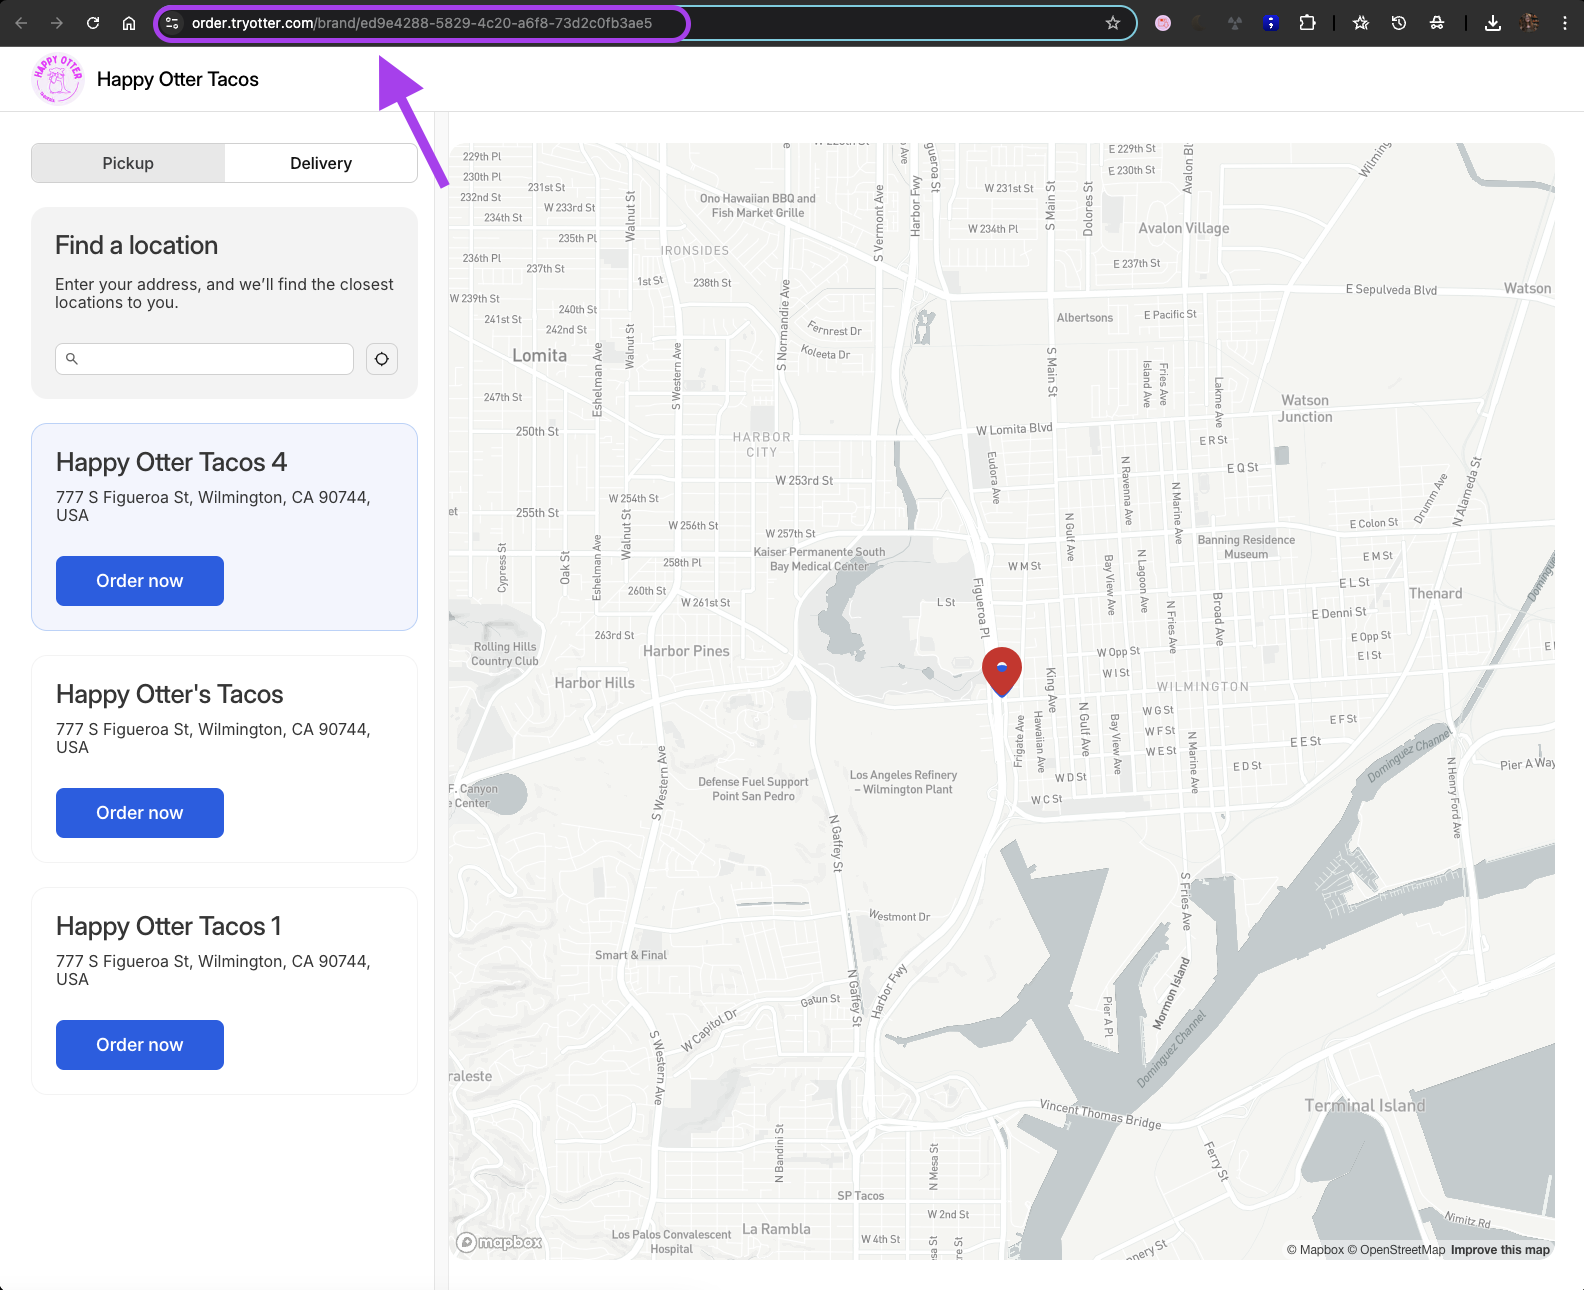Bookmark this page with the star icon
The image size is (1584, 1290).
tap(1113, 23)
